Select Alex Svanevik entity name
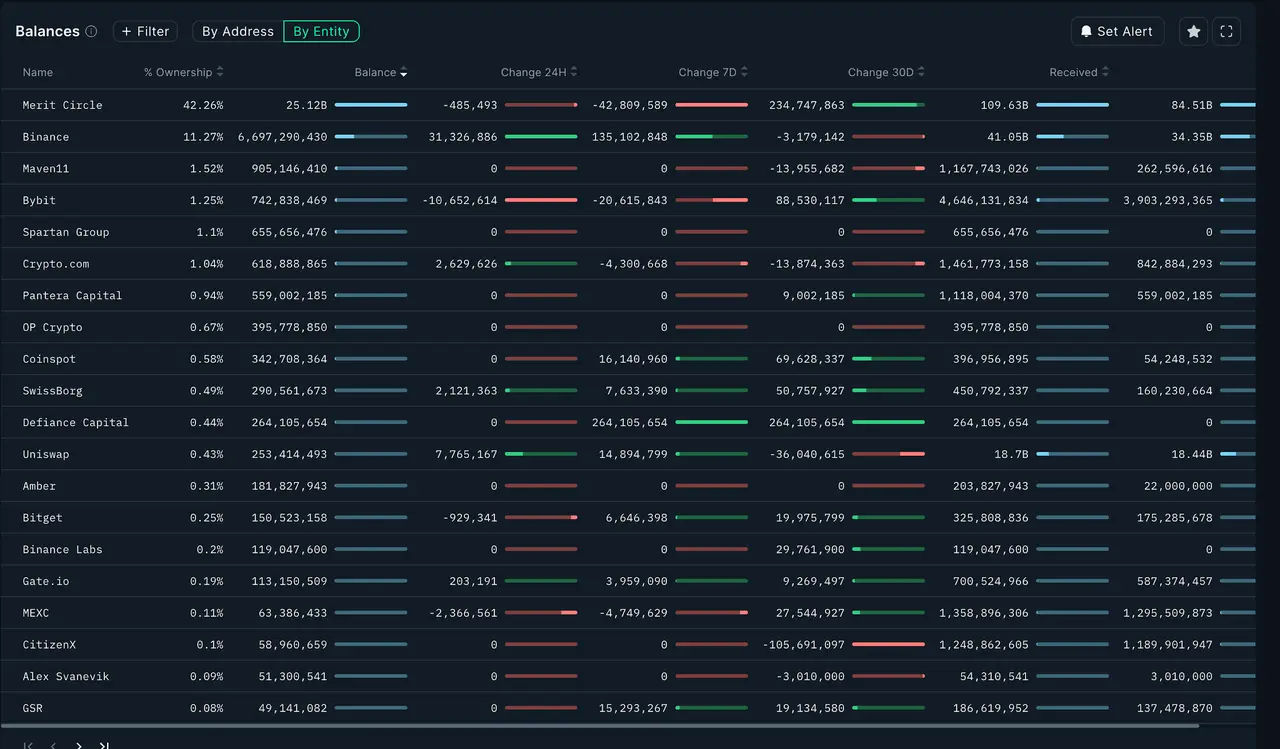1280x749 pixels. pos(66,677)
